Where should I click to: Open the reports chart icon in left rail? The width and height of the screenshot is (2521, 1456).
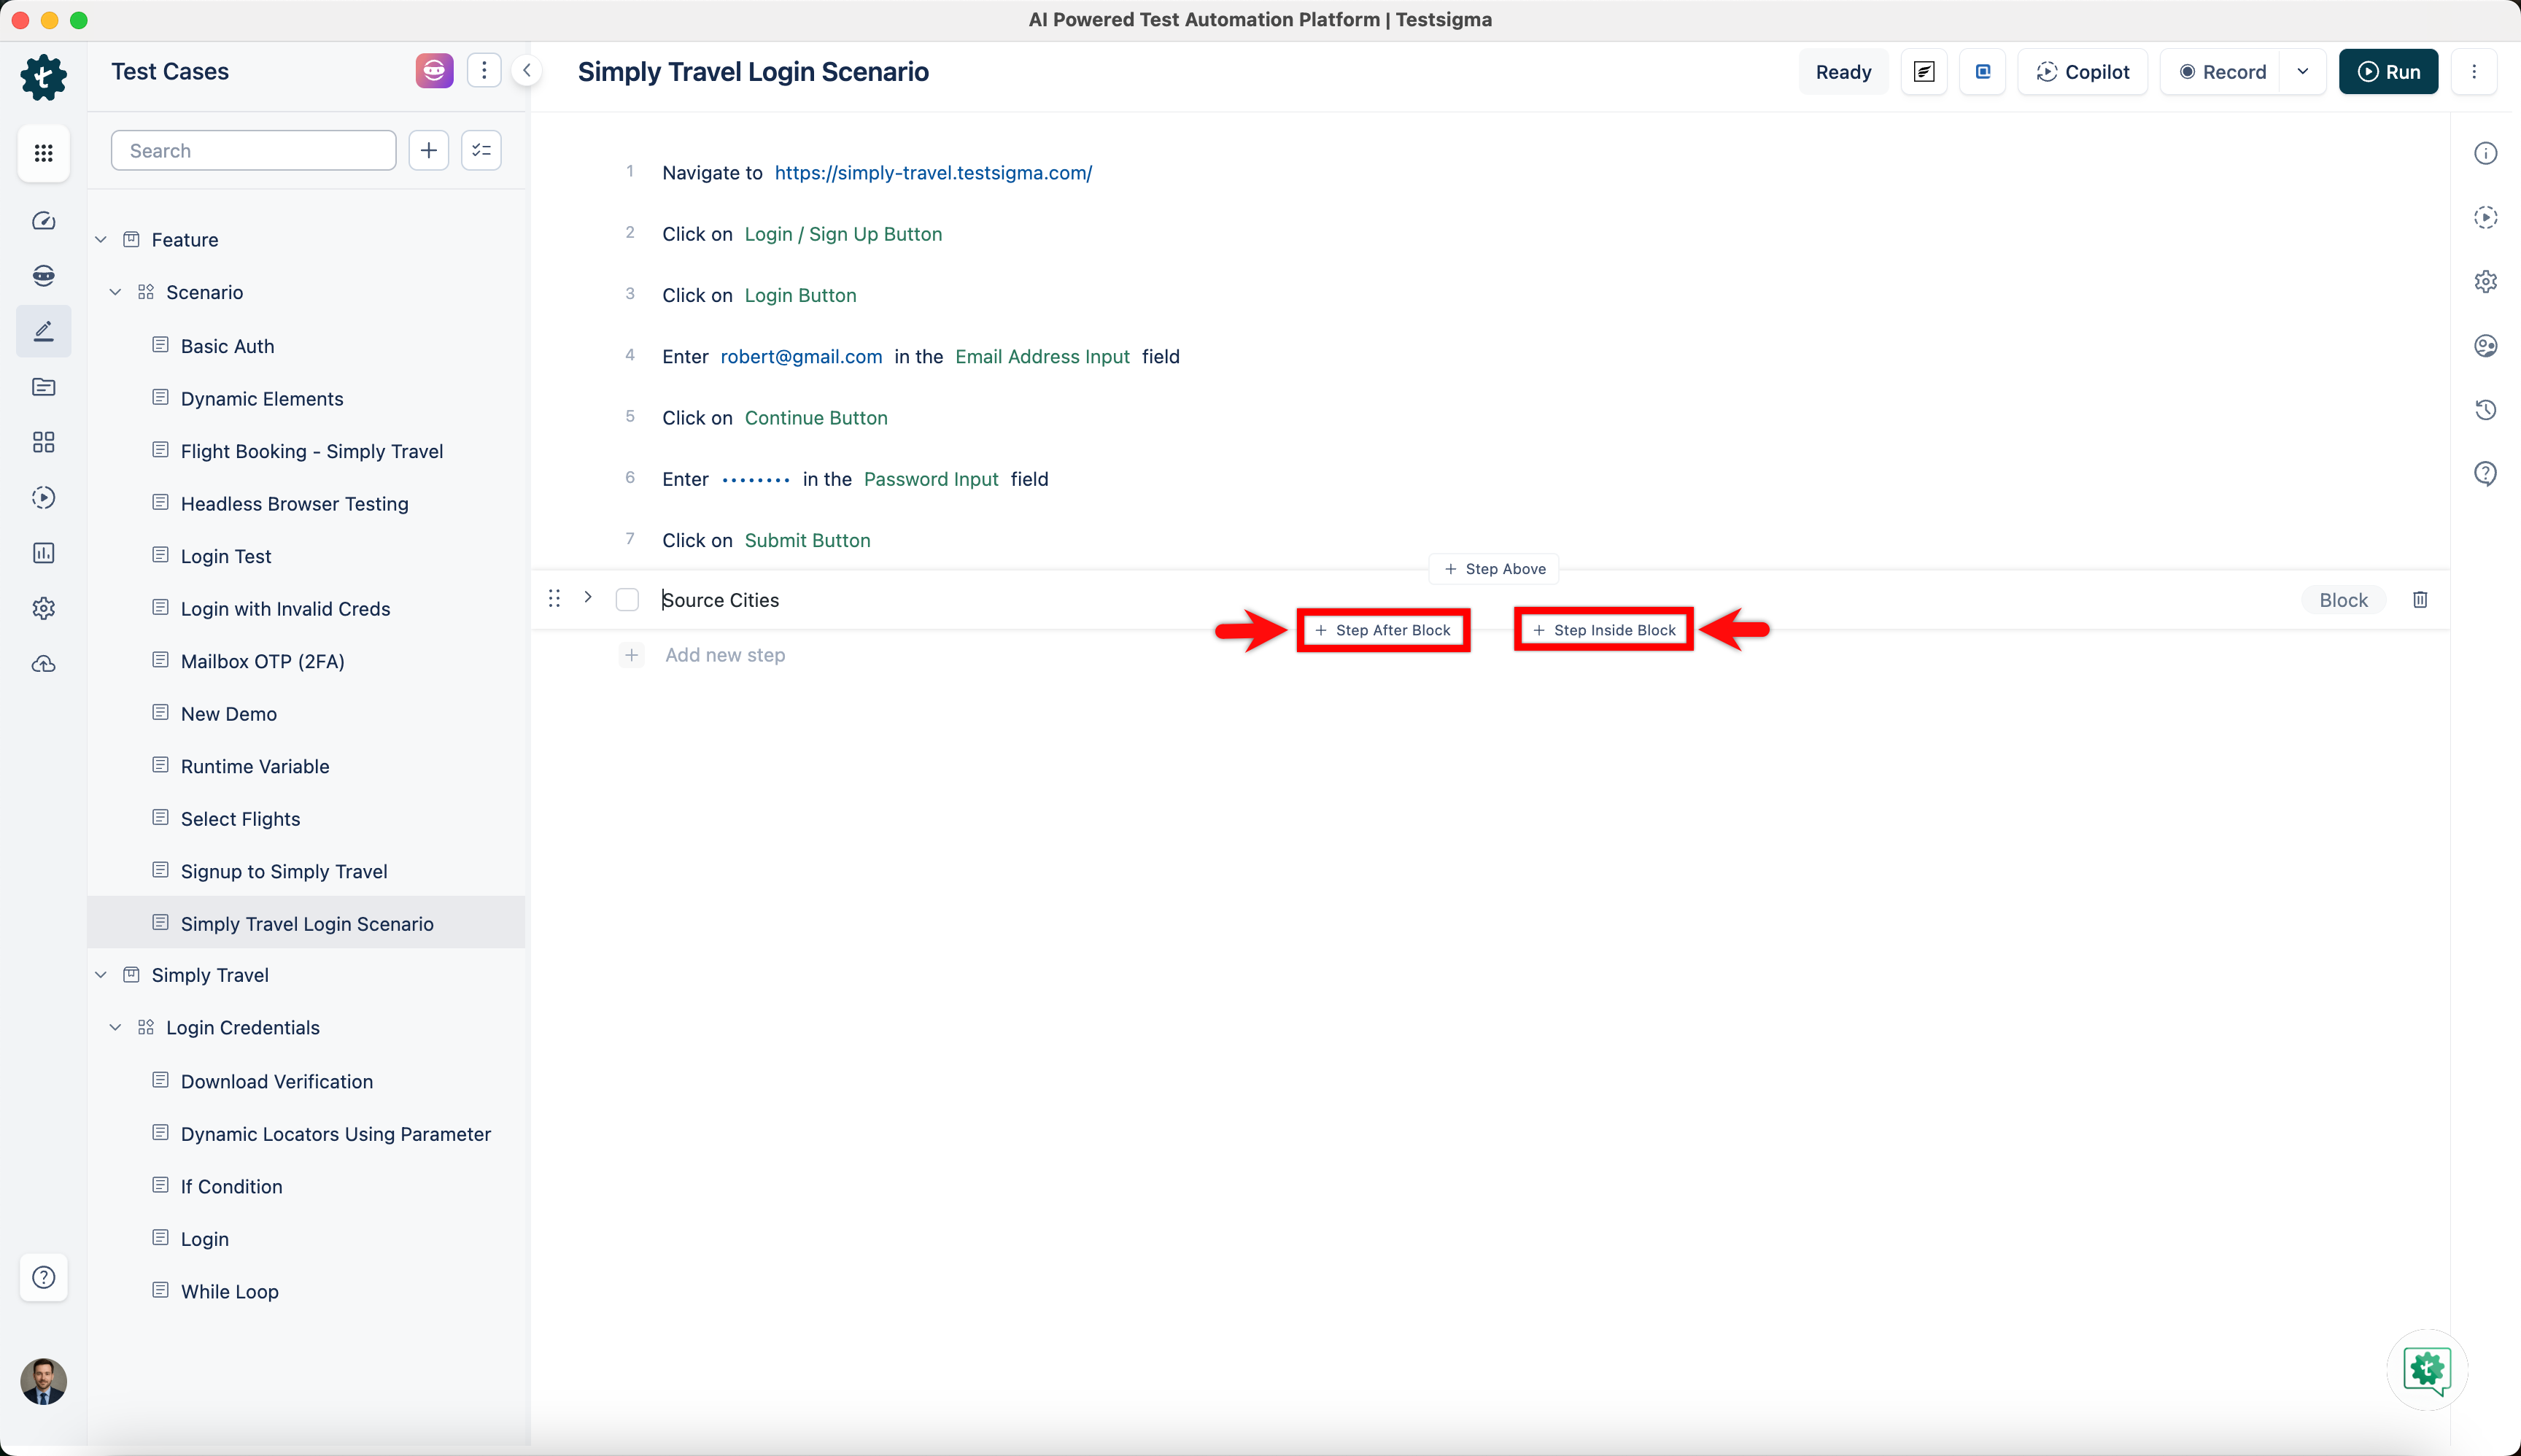(x=43, y=553)
